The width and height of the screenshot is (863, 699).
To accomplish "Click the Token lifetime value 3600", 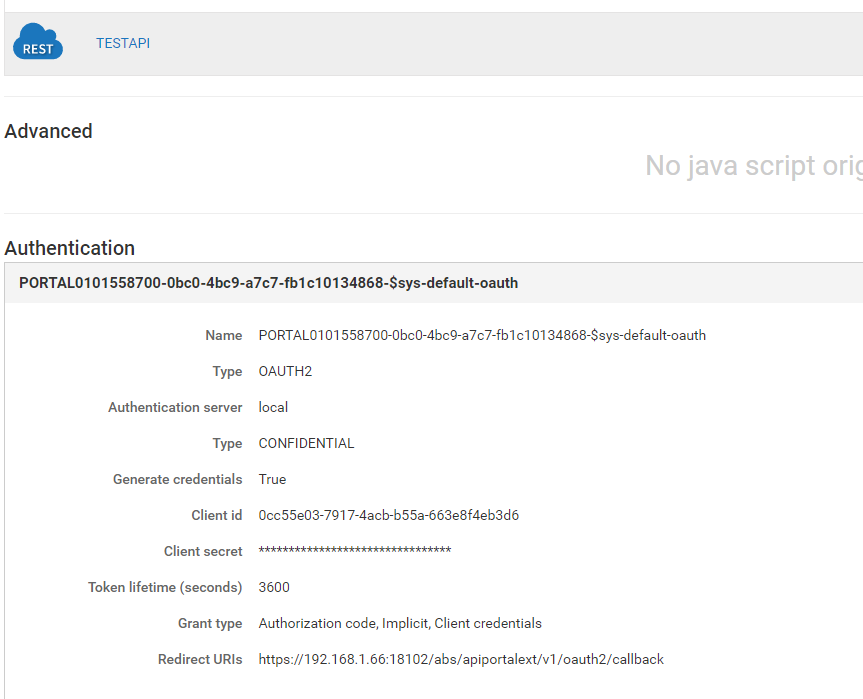I will pyautogui.click(x=274, y=587).
